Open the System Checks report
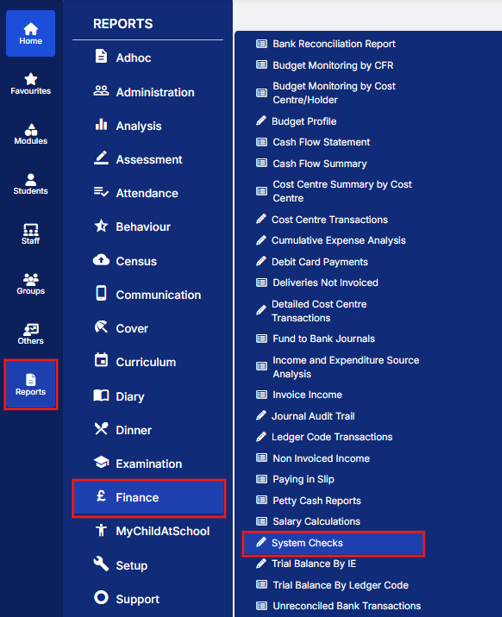The height and width of the screenshot is (617, 502). click(333, 543)
